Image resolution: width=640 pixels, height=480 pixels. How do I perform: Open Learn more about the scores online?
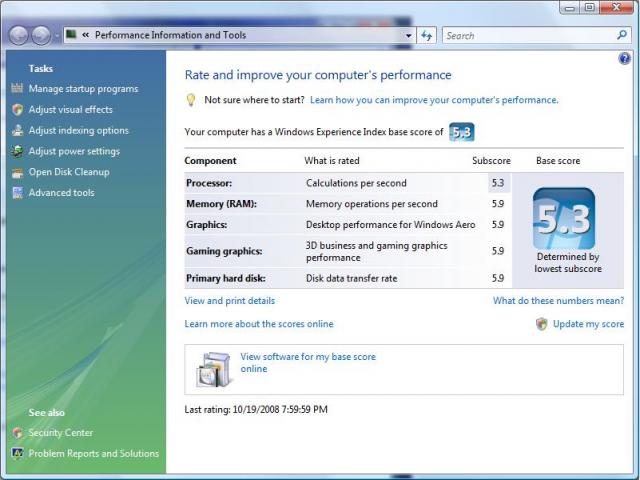259,324
